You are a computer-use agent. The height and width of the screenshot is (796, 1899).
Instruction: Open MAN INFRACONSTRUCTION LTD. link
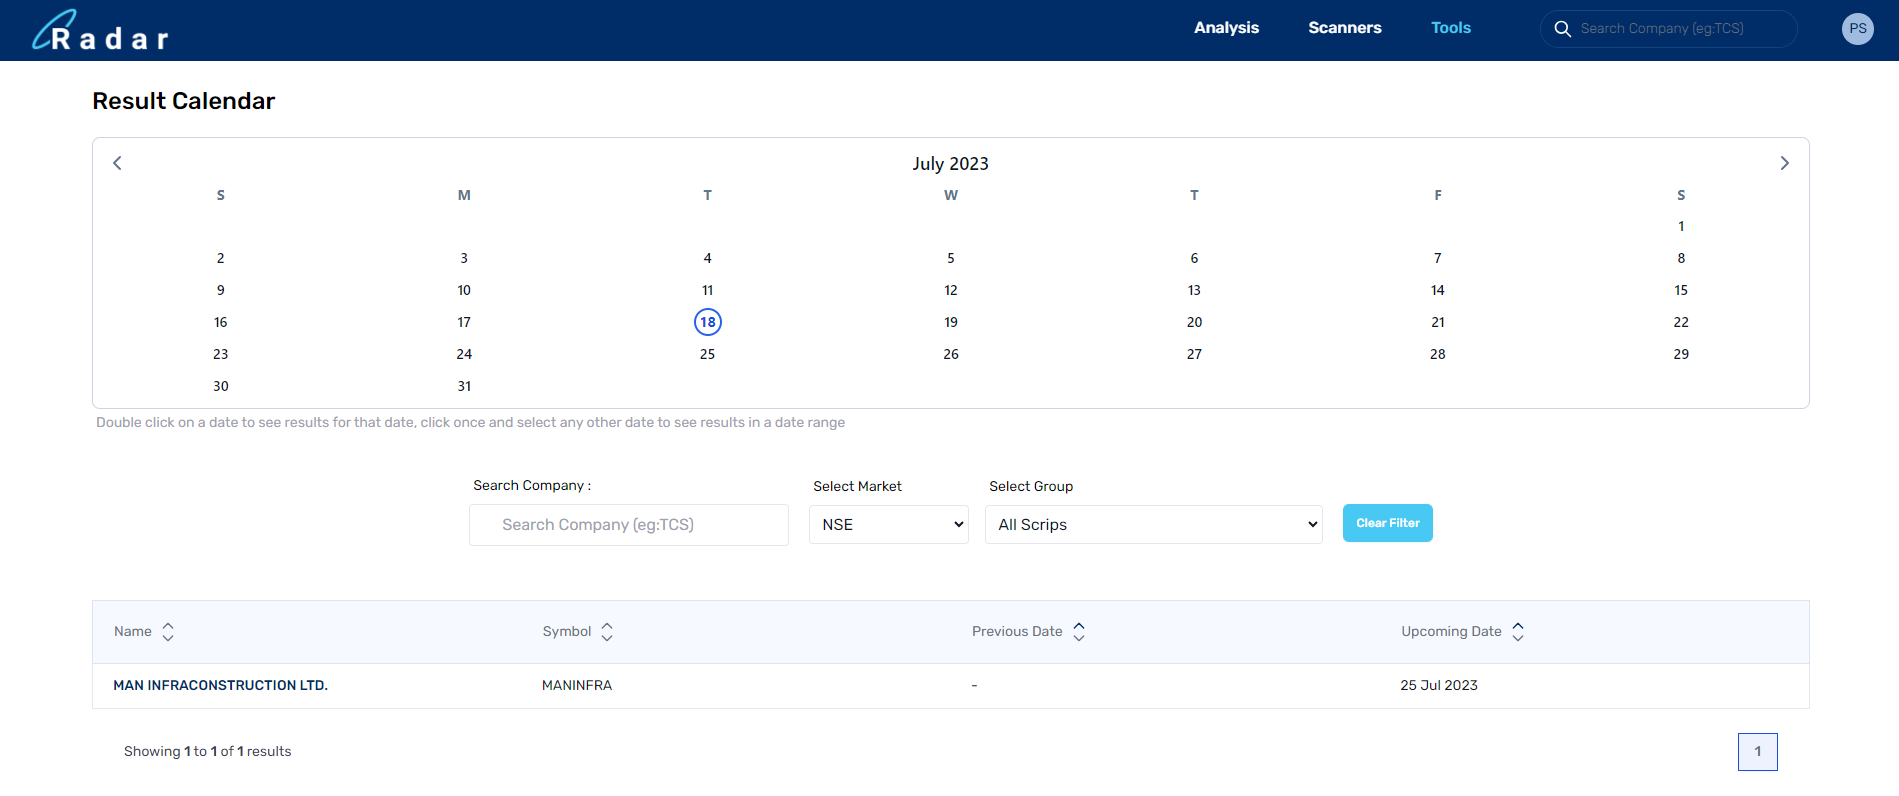click(221, 686)
